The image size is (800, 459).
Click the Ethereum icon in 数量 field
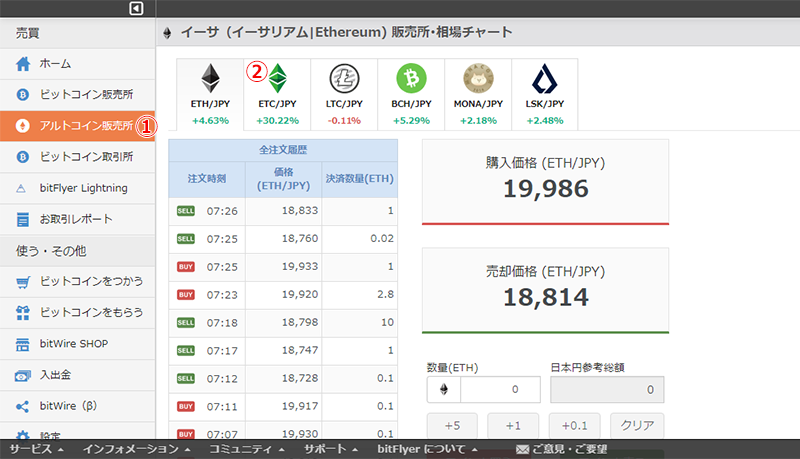pyautogui.click(x=444, y=390)
